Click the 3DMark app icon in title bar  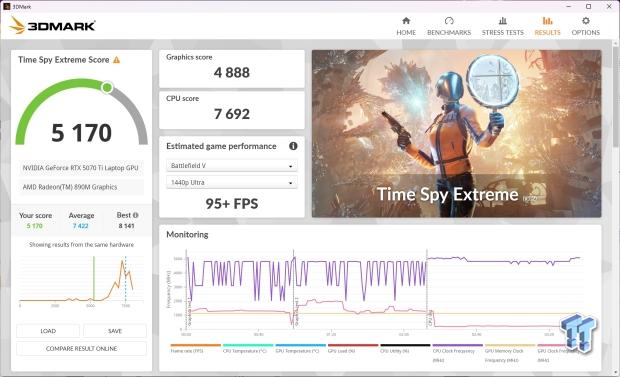coord(6,6)
